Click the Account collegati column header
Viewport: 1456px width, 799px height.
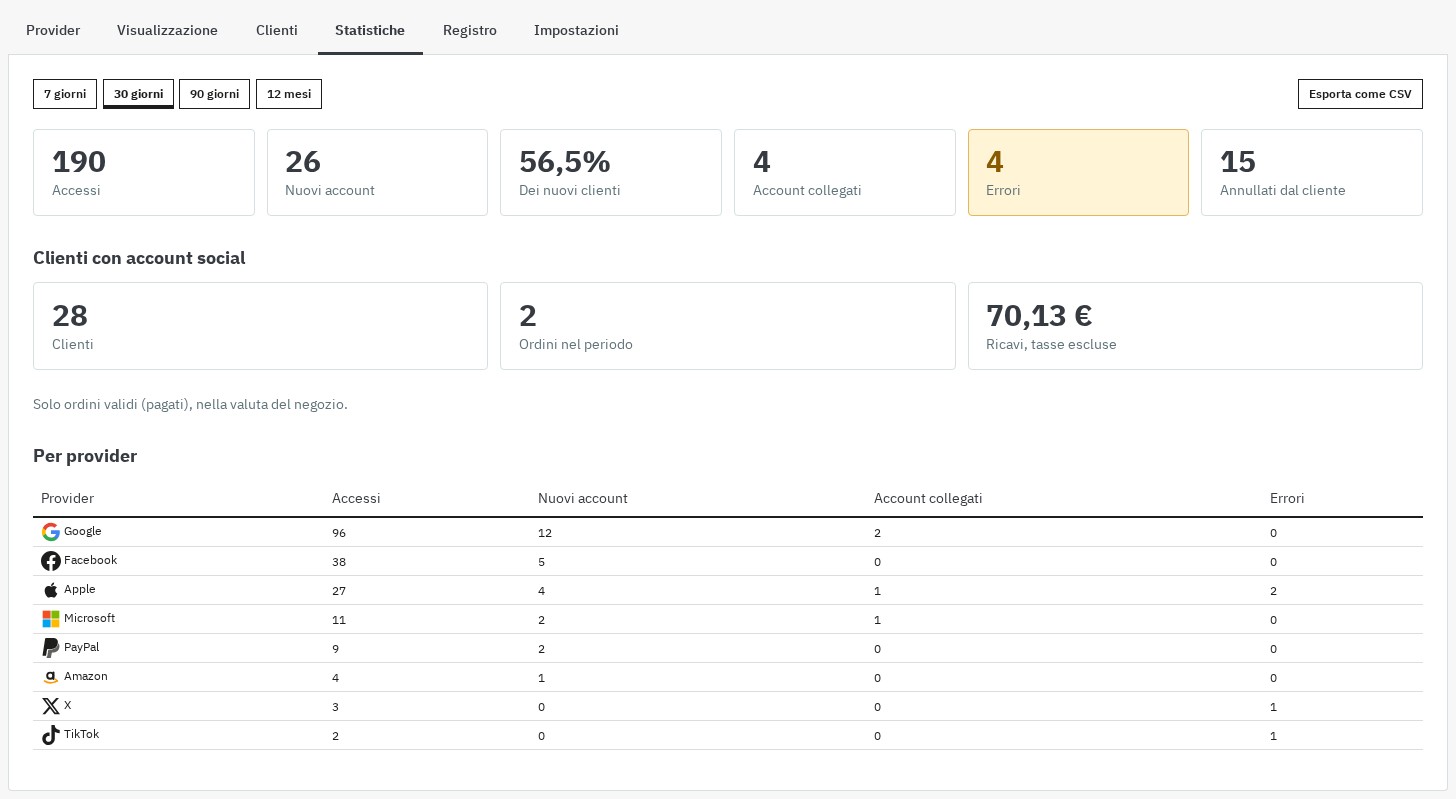click(928, 498)
